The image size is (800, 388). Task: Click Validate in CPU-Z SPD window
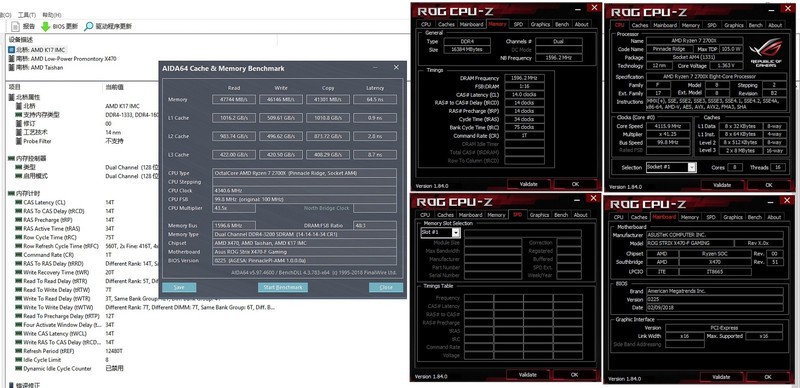coord(528,375)
